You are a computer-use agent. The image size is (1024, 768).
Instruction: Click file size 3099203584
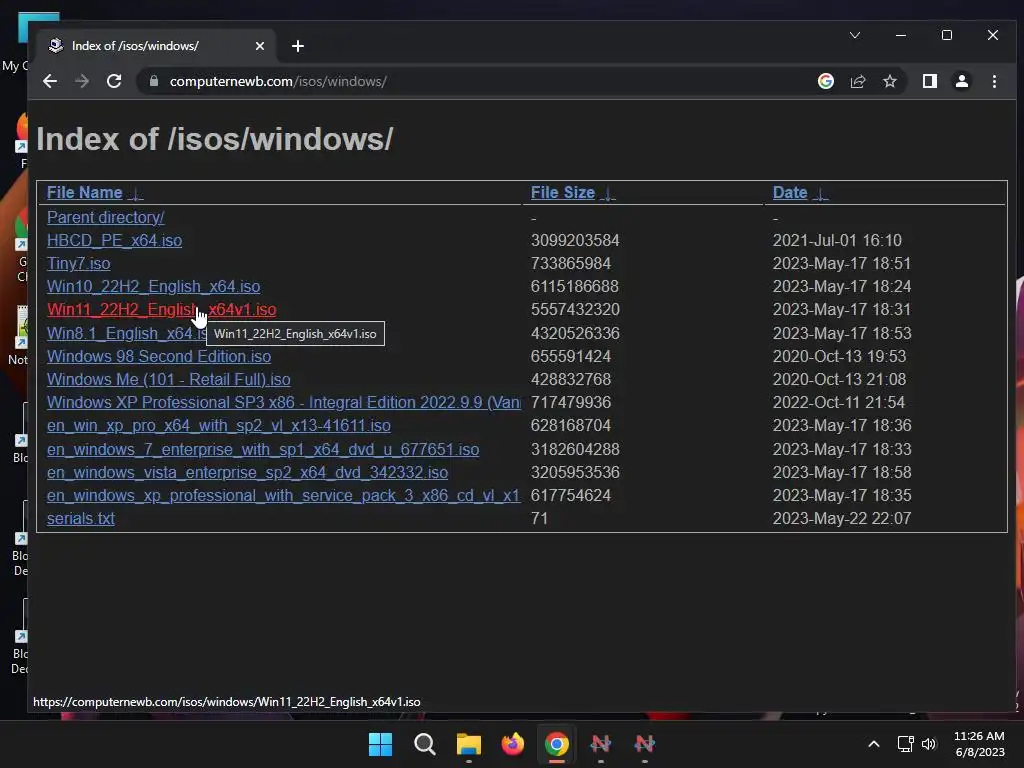575,240
